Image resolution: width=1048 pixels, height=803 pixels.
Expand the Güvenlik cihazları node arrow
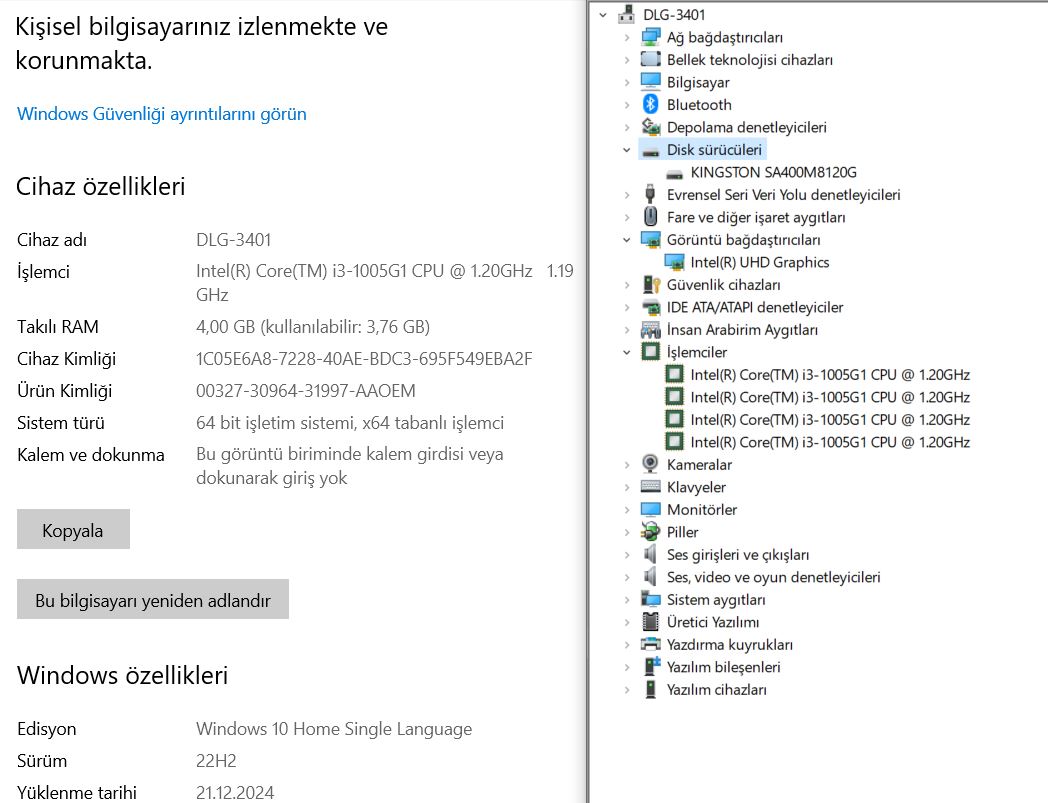pyautogui.click(x=626, y=285)
